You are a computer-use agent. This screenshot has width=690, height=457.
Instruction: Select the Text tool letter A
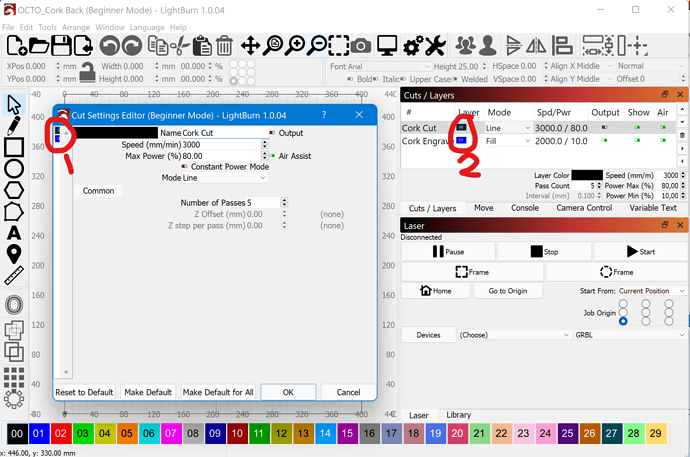point(14,233)
